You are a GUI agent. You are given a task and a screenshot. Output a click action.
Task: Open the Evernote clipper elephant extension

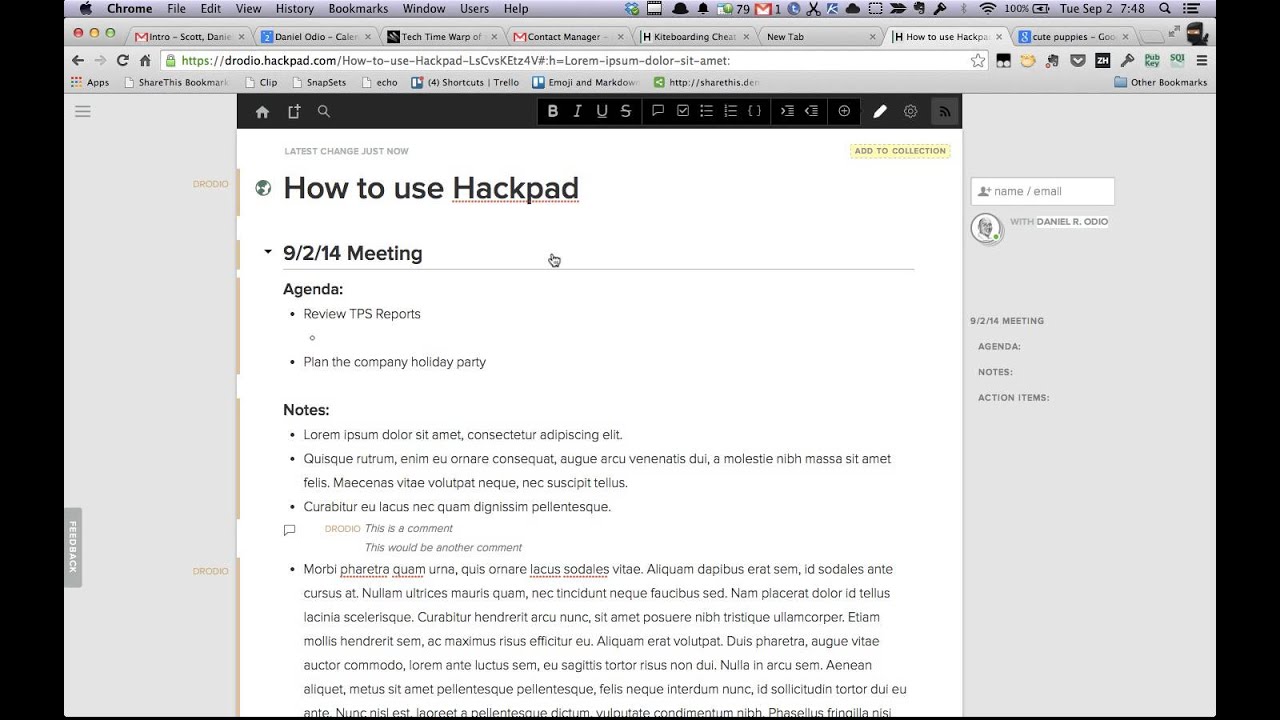click(x=1052, y=61)
